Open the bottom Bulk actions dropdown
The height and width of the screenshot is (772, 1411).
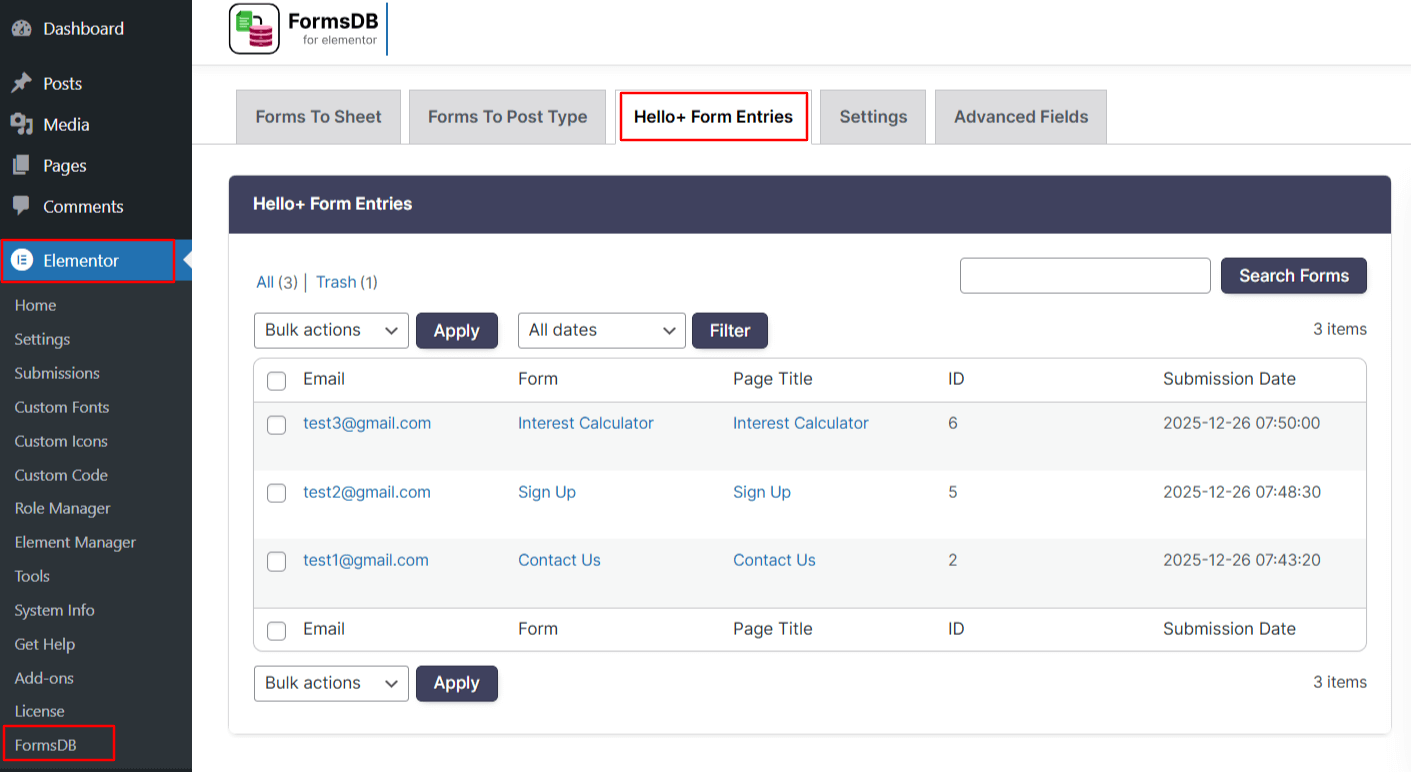coord(331,683)
